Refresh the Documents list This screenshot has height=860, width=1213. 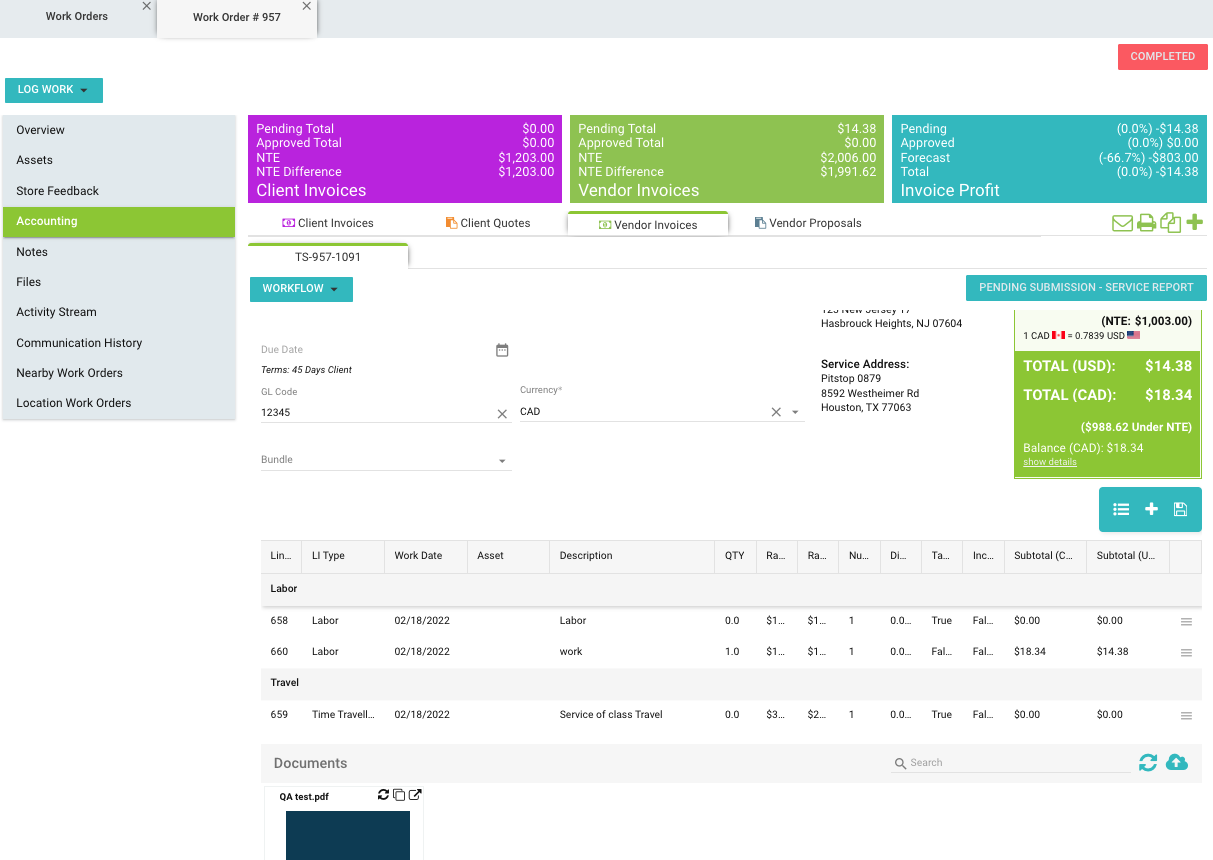pyautogui.click(x=1148, y=763)
